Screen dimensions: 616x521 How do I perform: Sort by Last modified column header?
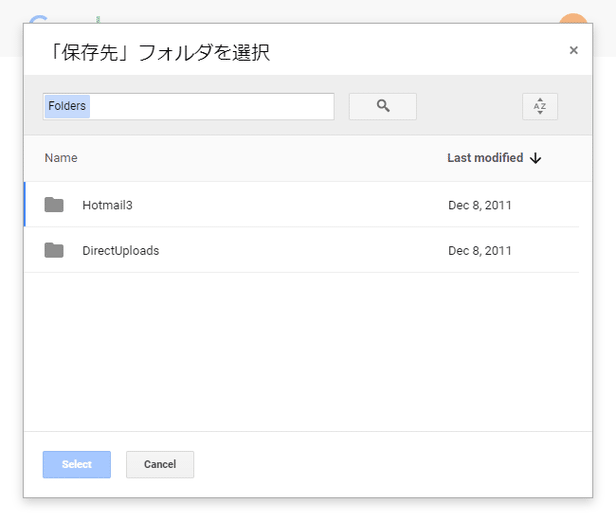485,158
